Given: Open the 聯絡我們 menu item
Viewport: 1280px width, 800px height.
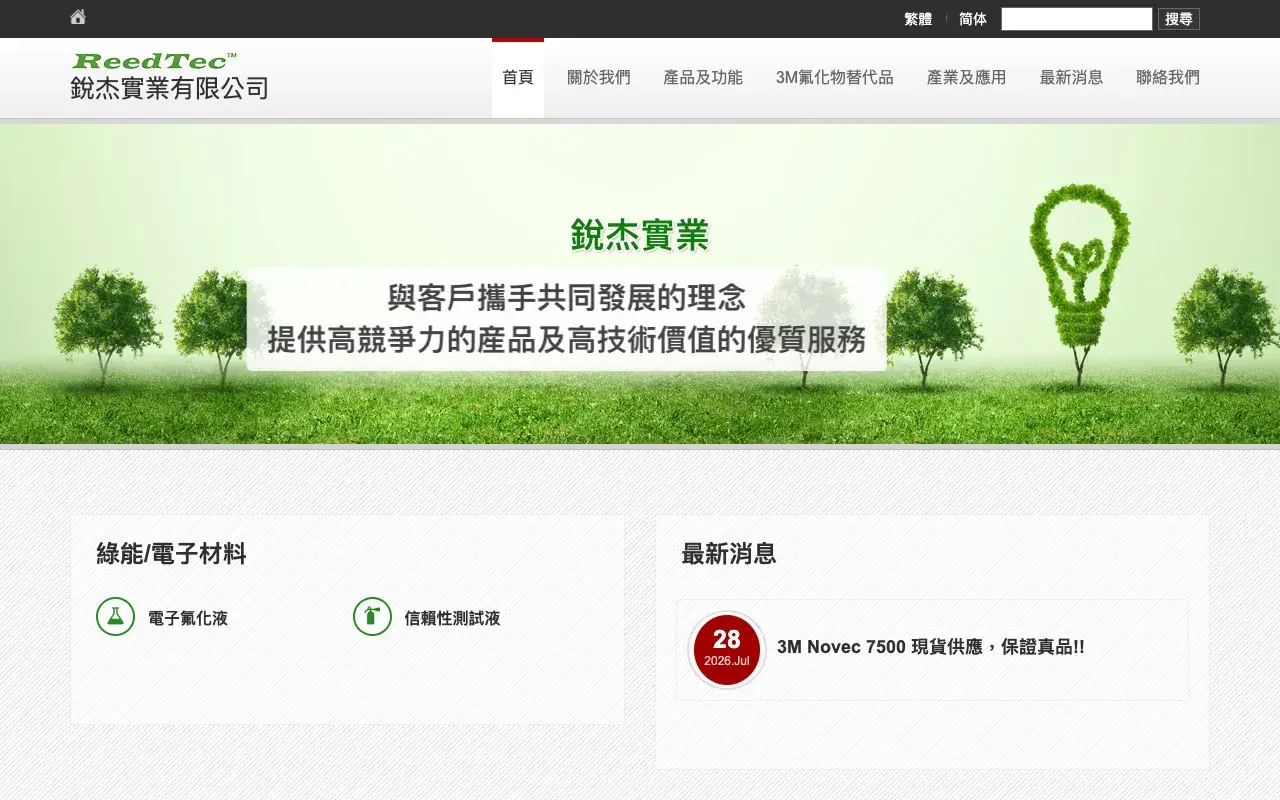Looking at the screenshot, I should tap(1168, 78).
